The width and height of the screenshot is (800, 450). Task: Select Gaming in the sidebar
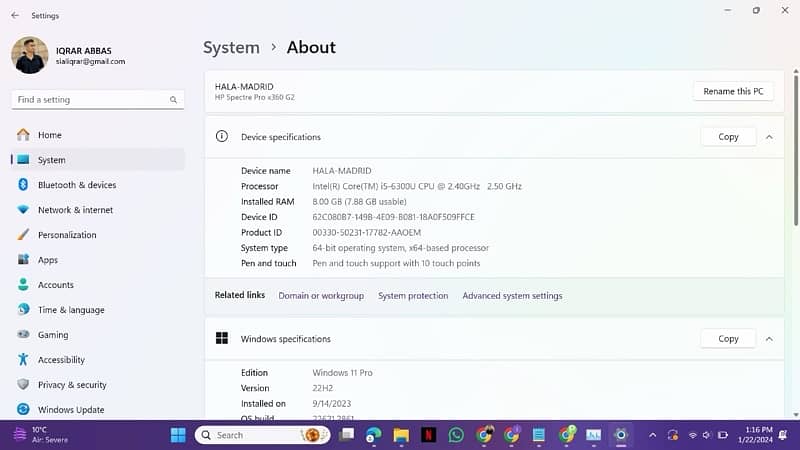click(53, 335)
